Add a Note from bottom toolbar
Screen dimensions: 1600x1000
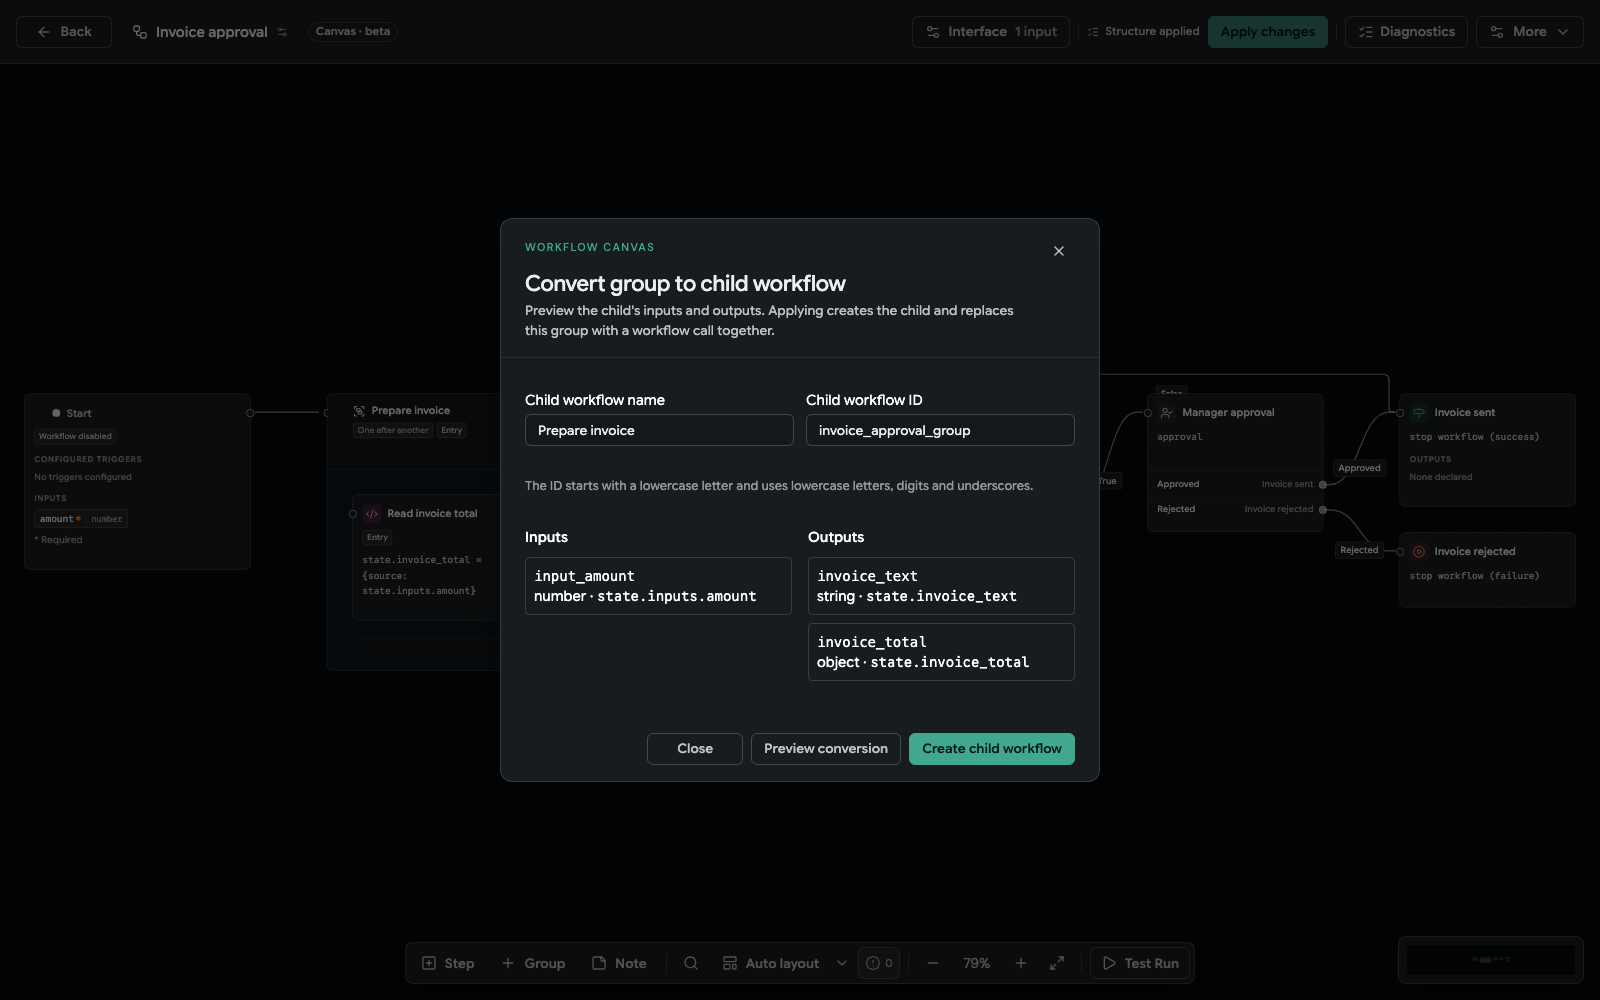tap(619, 963)
